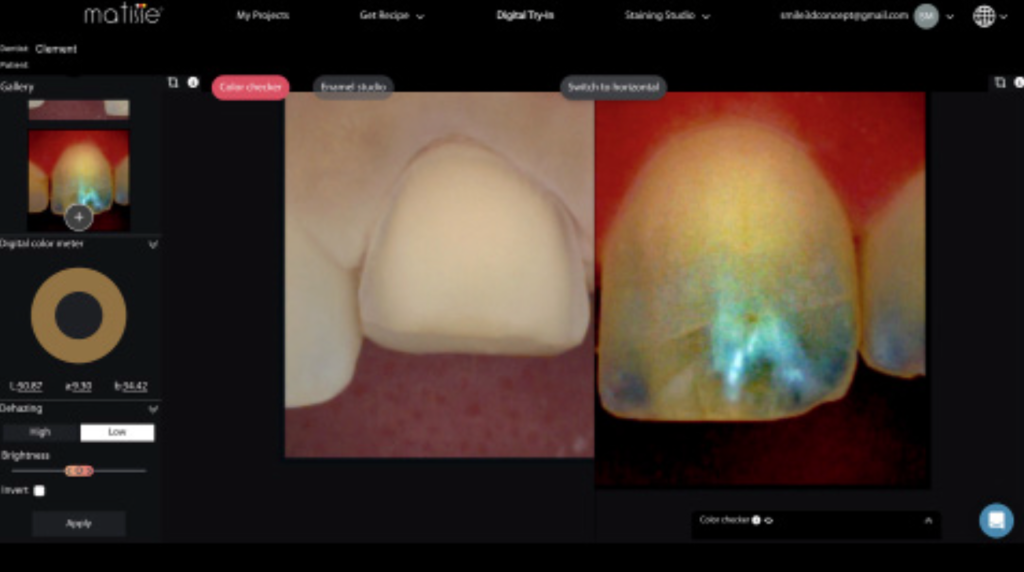This screenshot has width=1024, height=572.
Task: Open the chat support bubble
Action: pos(996,520)
